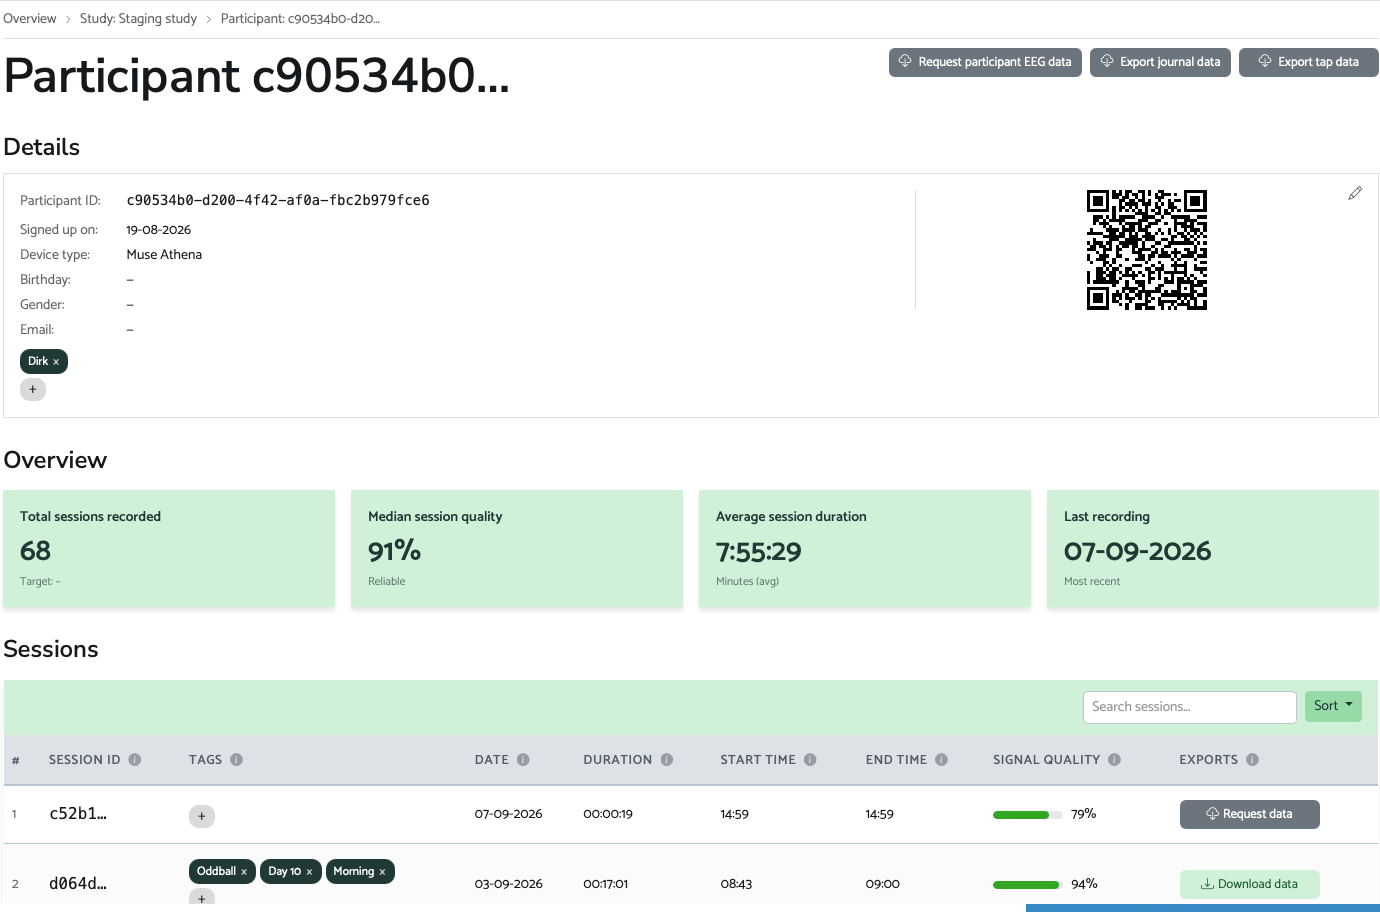Open the participant QR code image
This screenshot has height=912, width=1380.
click(1147, 250)
